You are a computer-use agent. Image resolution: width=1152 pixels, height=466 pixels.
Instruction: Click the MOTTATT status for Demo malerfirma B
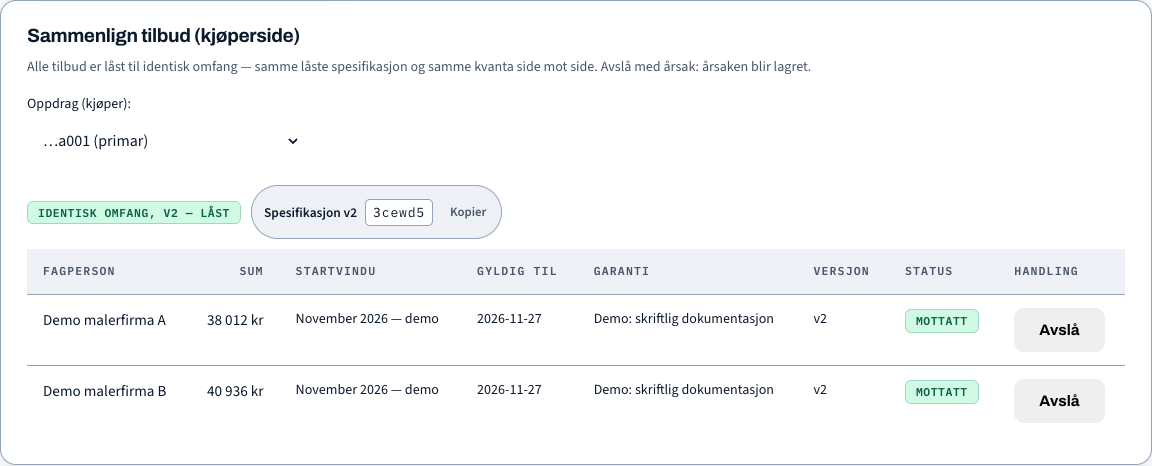(941, 392)
